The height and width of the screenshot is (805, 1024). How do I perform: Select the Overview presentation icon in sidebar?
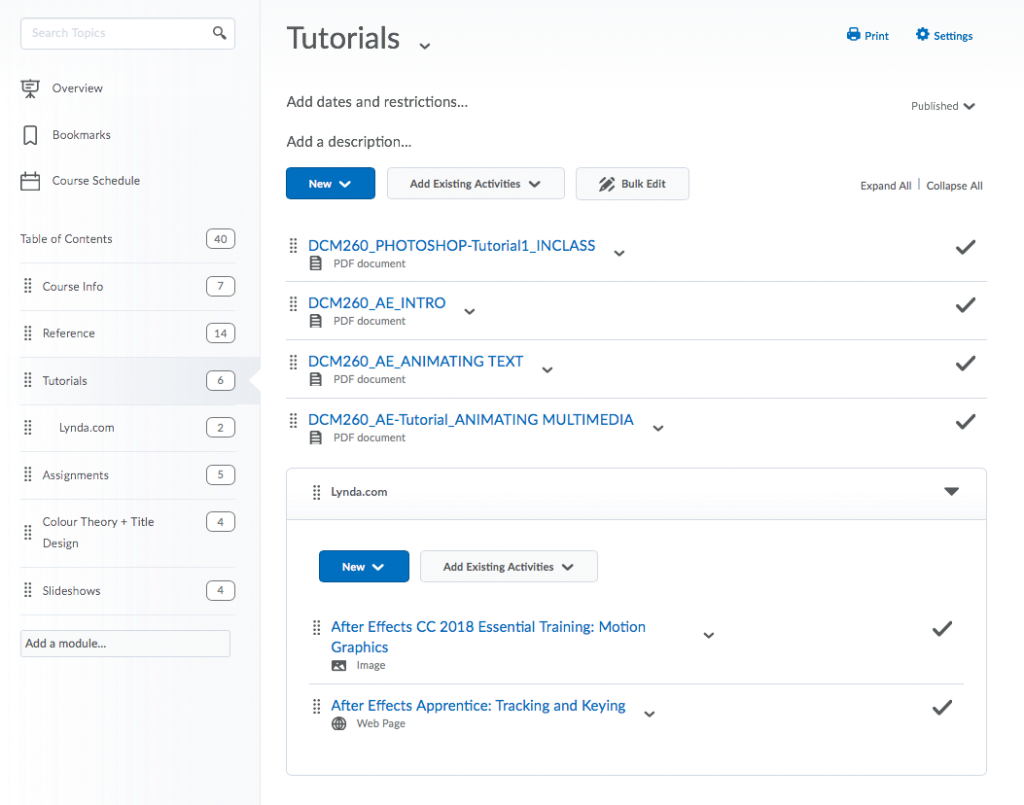[x=30, y=87]
